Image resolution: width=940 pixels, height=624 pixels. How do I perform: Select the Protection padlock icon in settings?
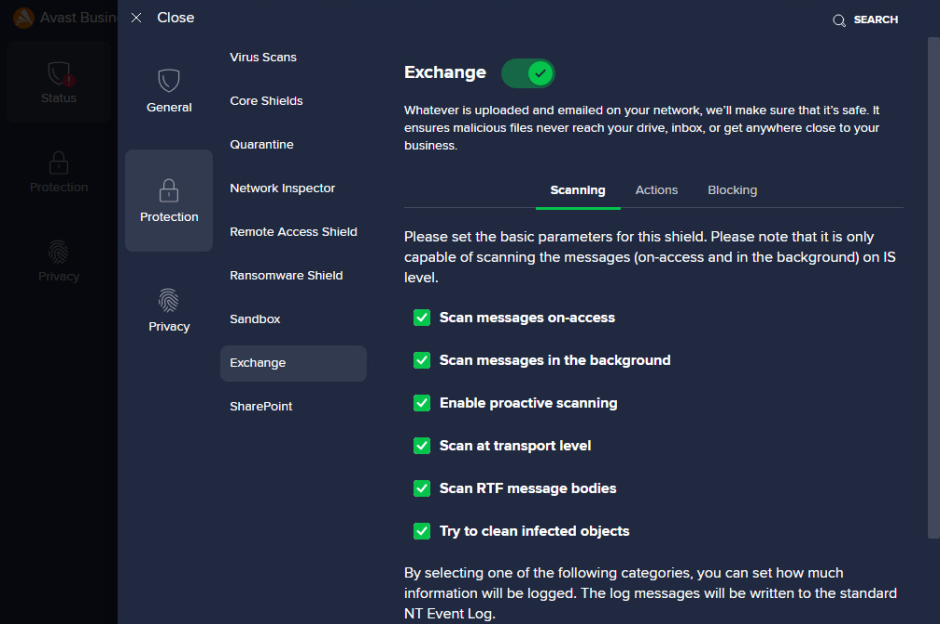(168, 191)
